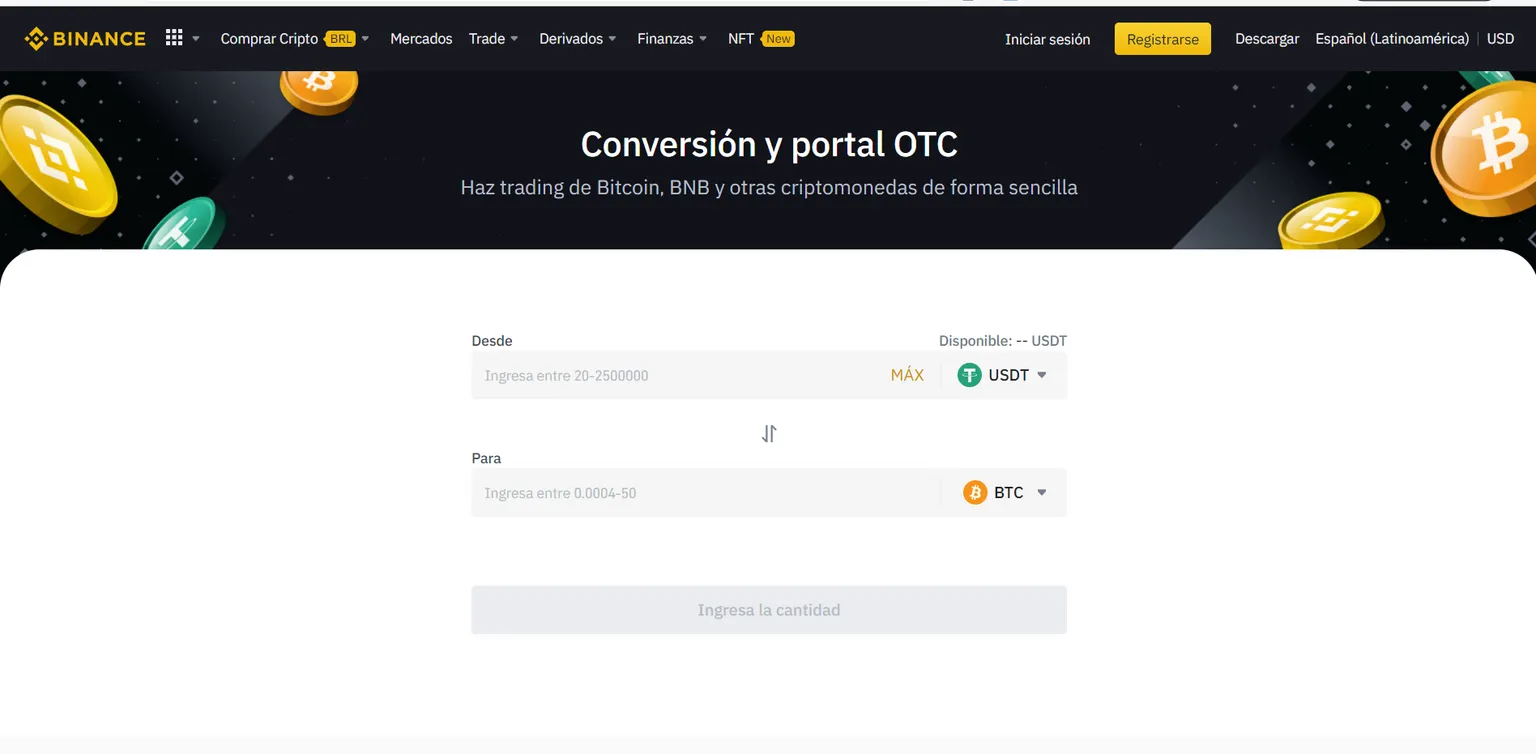Viewport: 1536px width, 754px height.
Task: Open the NFT section
Action: [741, 39]
